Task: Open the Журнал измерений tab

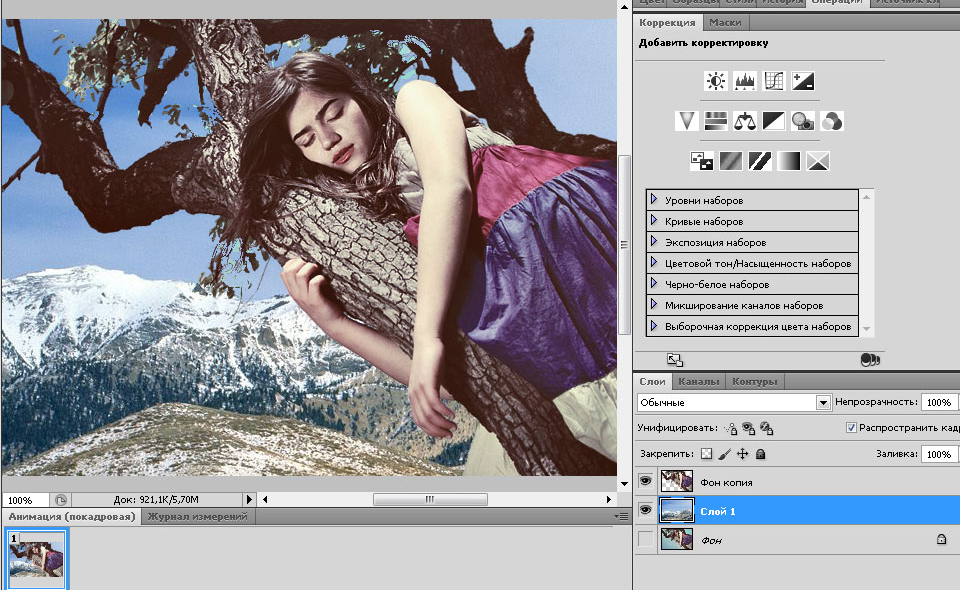Action: [198, 517]
